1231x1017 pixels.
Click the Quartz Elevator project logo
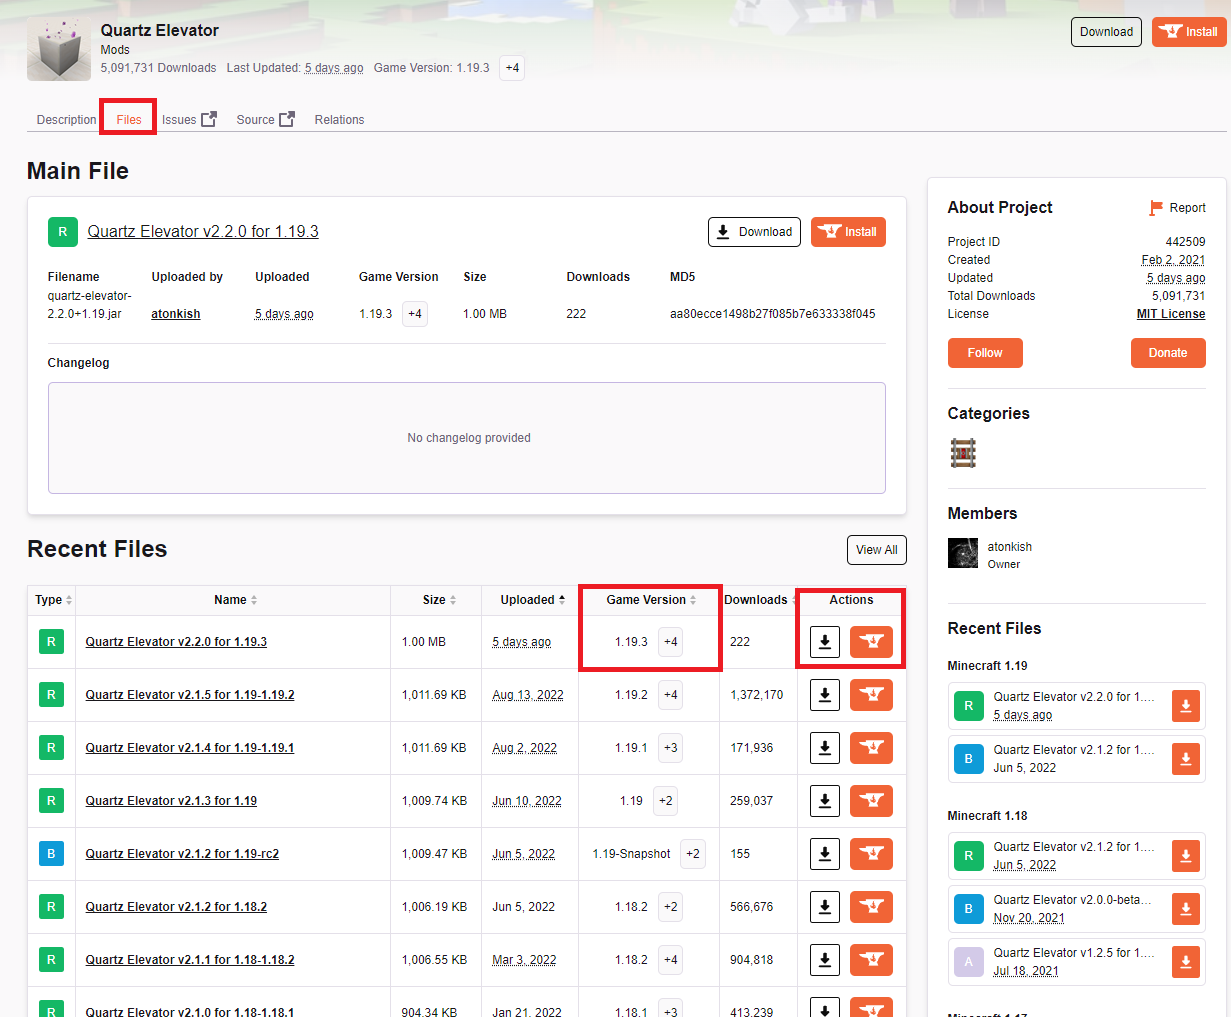pos(59,49)
